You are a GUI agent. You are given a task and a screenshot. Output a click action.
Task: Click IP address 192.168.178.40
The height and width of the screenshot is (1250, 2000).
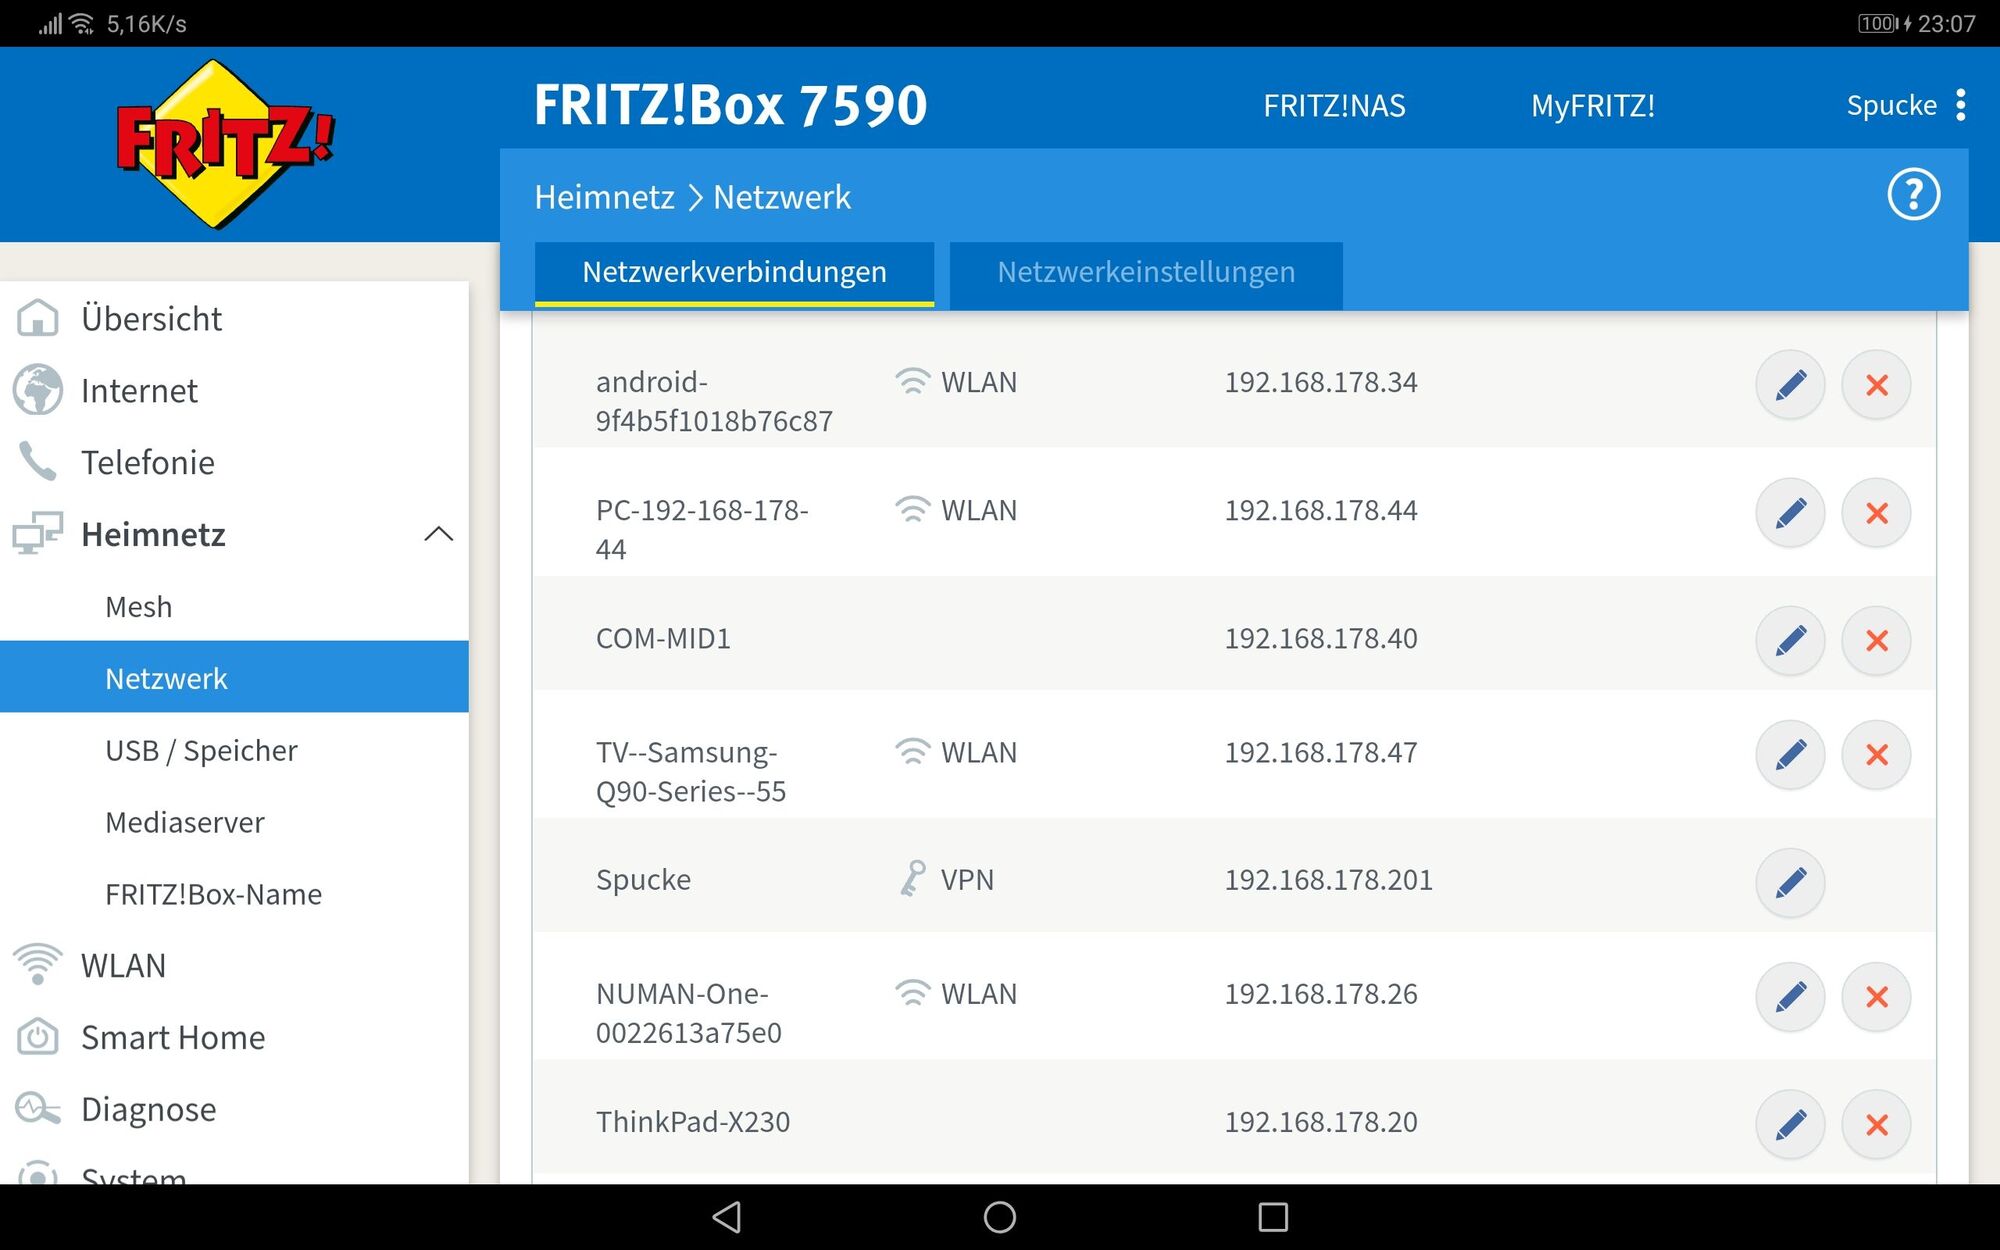[x=1321, y=638]
